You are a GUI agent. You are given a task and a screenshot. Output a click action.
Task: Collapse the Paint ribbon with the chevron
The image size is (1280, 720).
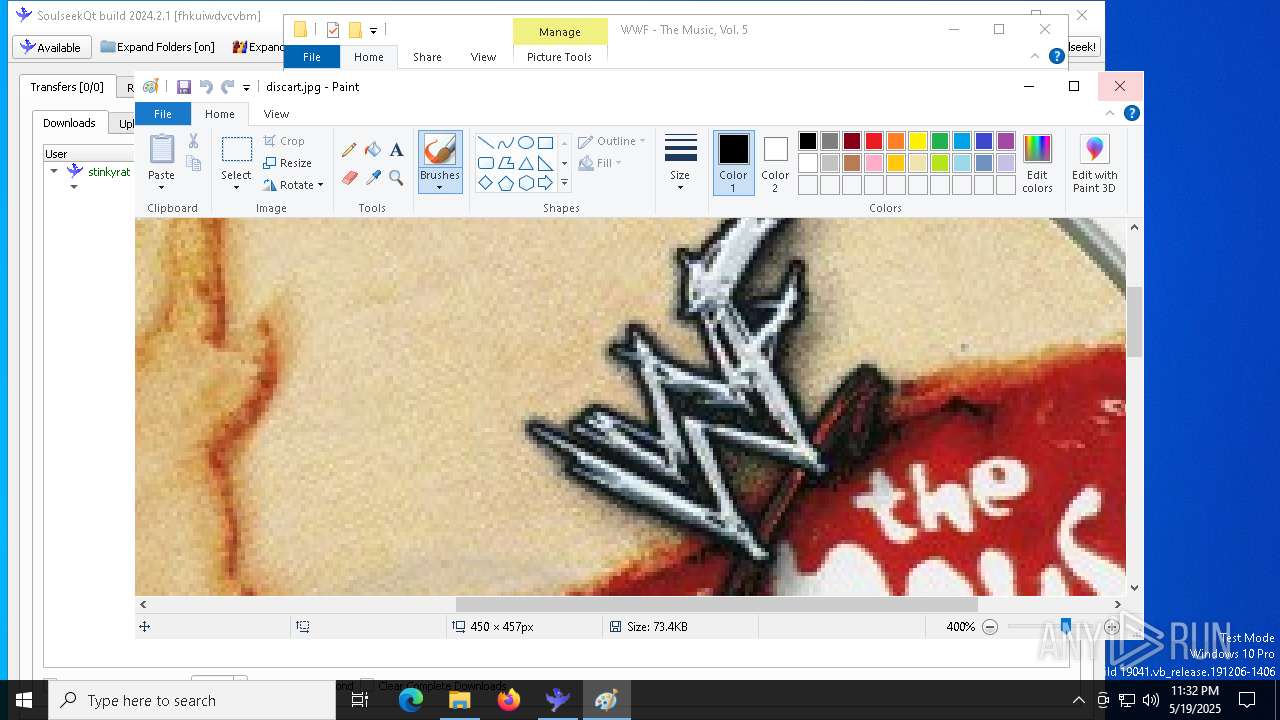point(1109,114)
